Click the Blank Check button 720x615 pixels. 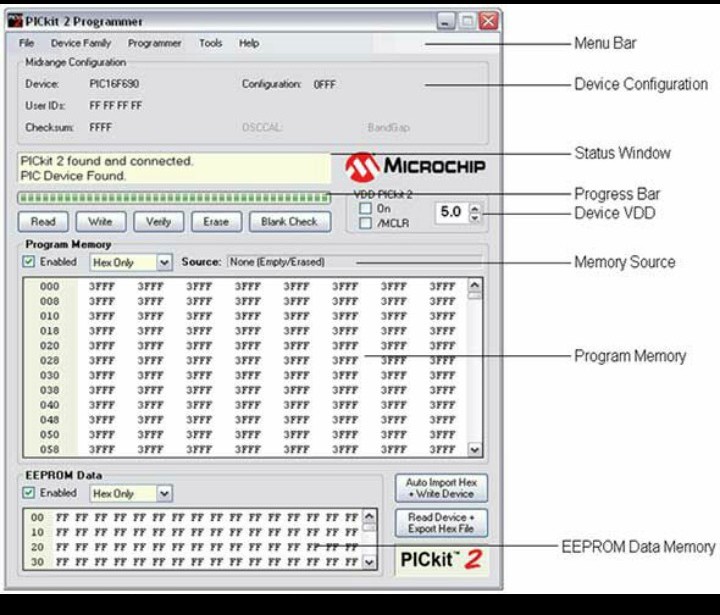tap(290, 222)
